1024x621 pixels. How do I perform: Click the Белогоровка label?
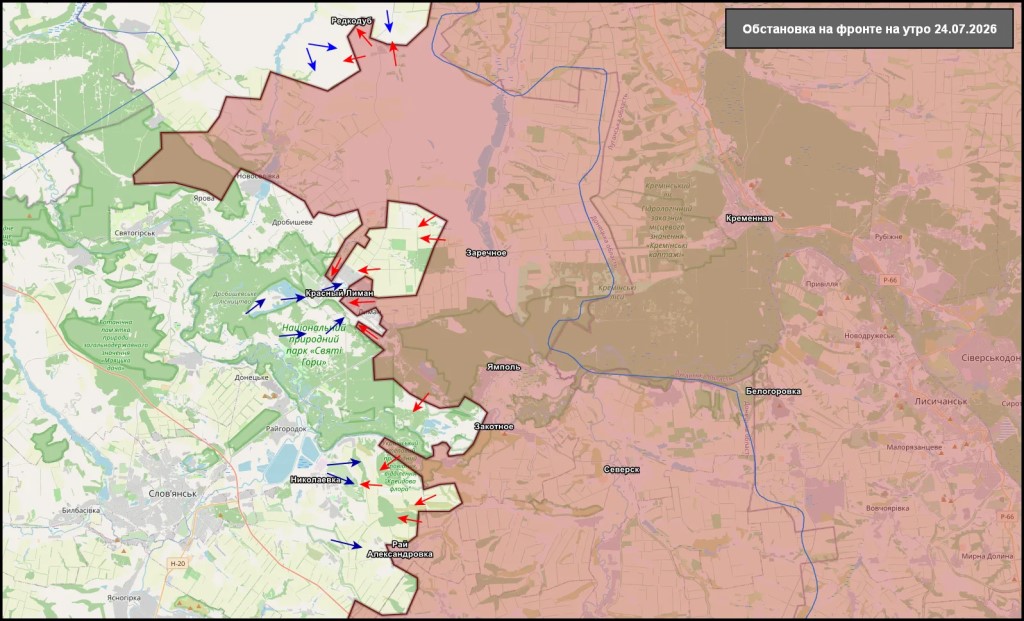[x=773, y=391]
